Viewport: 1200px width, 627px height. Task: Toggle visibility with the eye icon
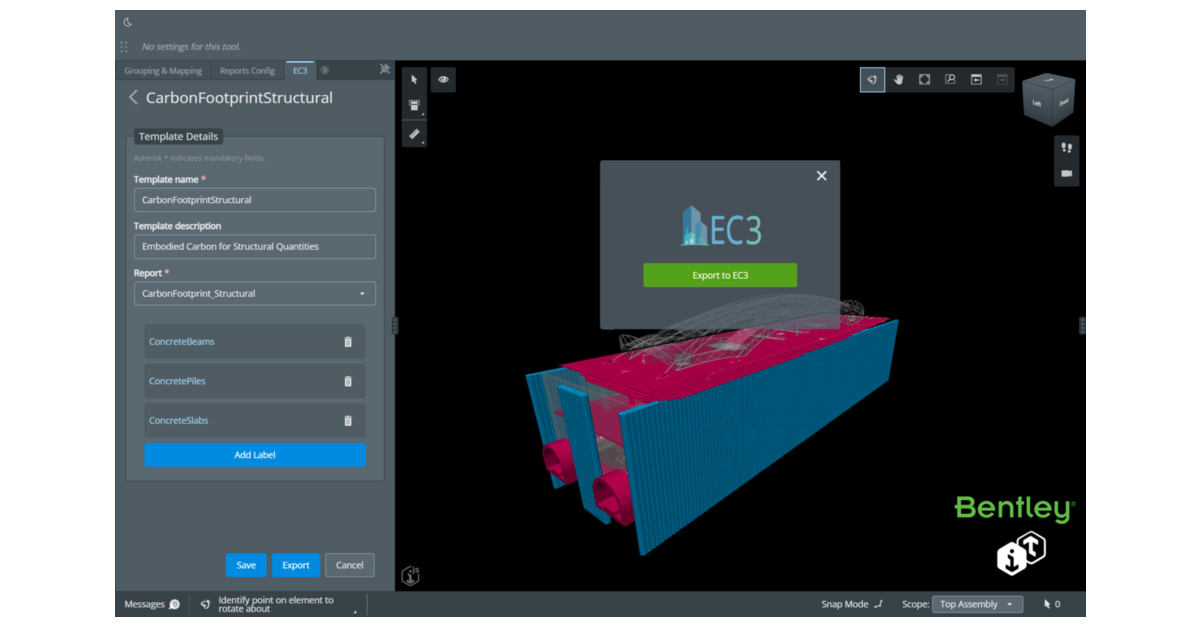(443, 79)
